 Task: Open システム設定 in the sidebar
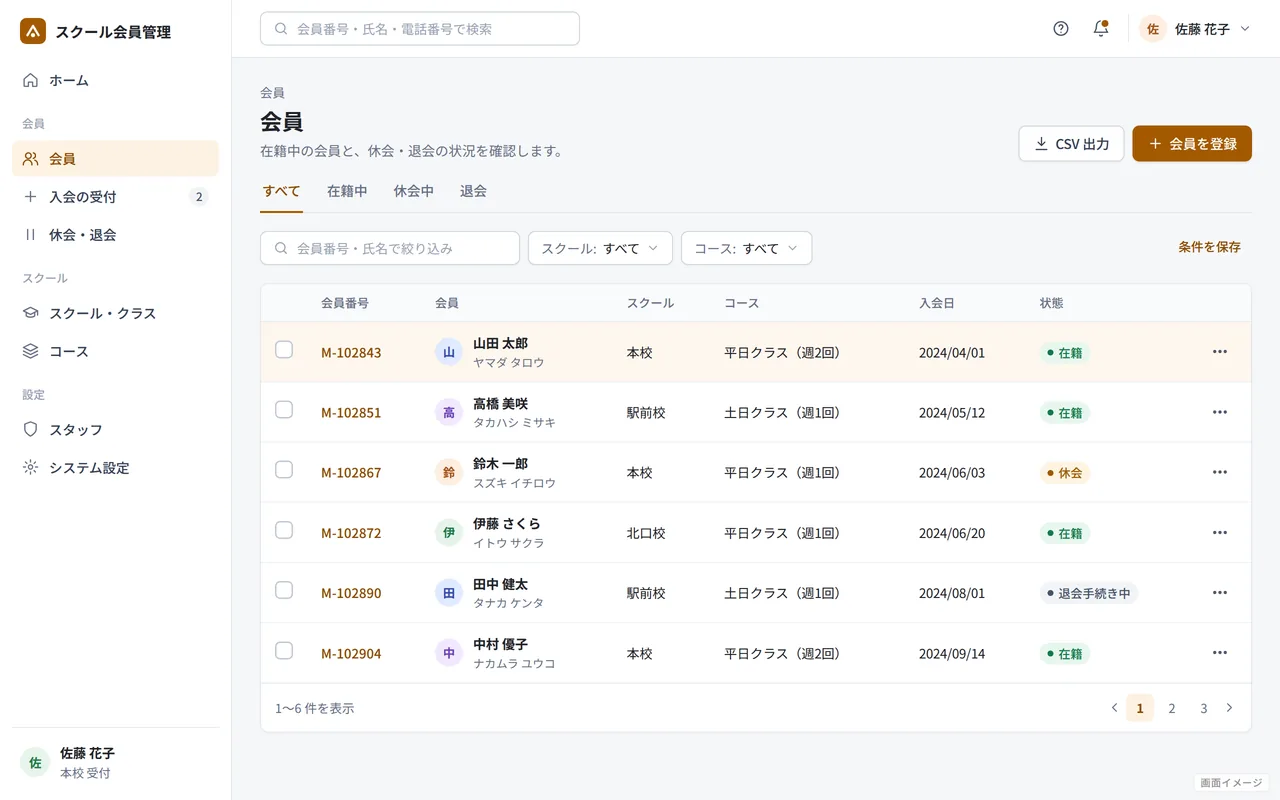click(x=115, y=468)
